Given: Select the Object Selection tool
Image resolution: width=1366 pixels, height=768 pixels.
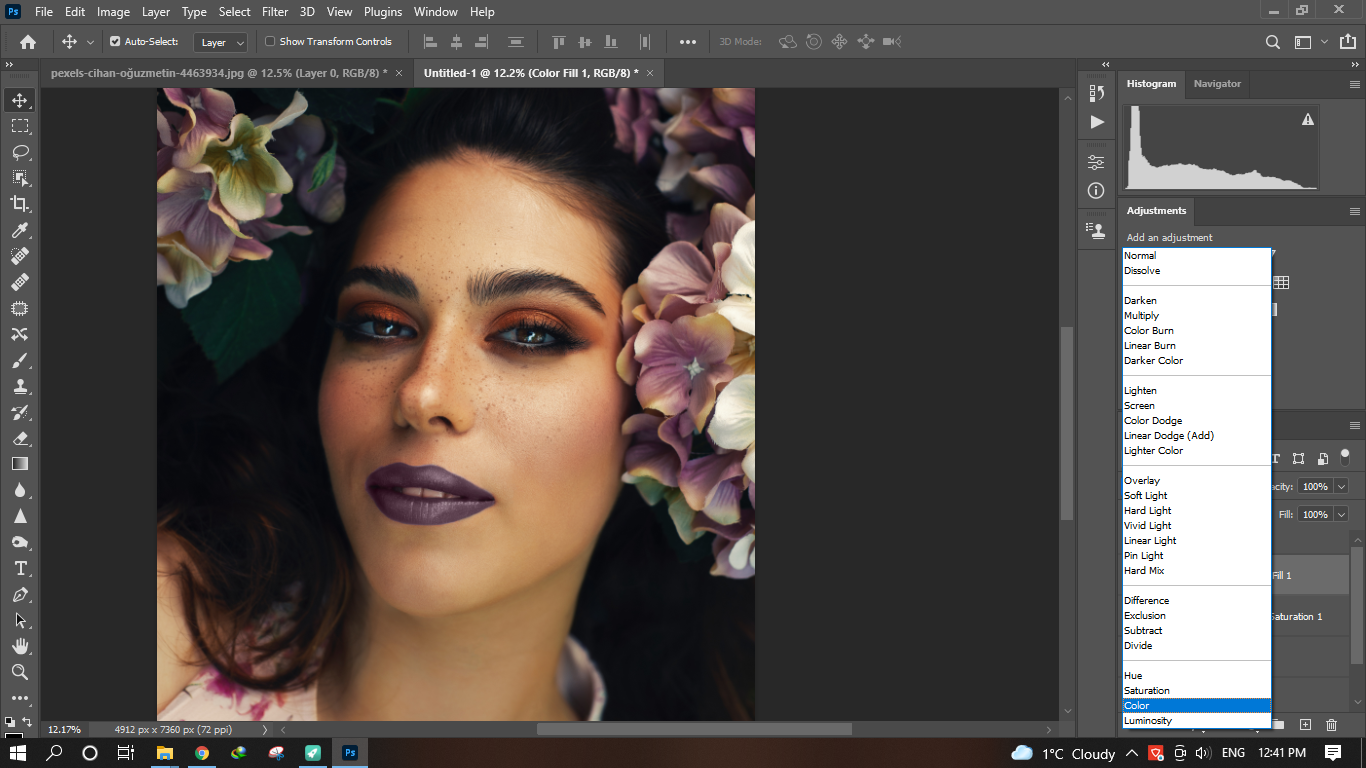Looking at the screenshot, I should [x=20, y=178].
